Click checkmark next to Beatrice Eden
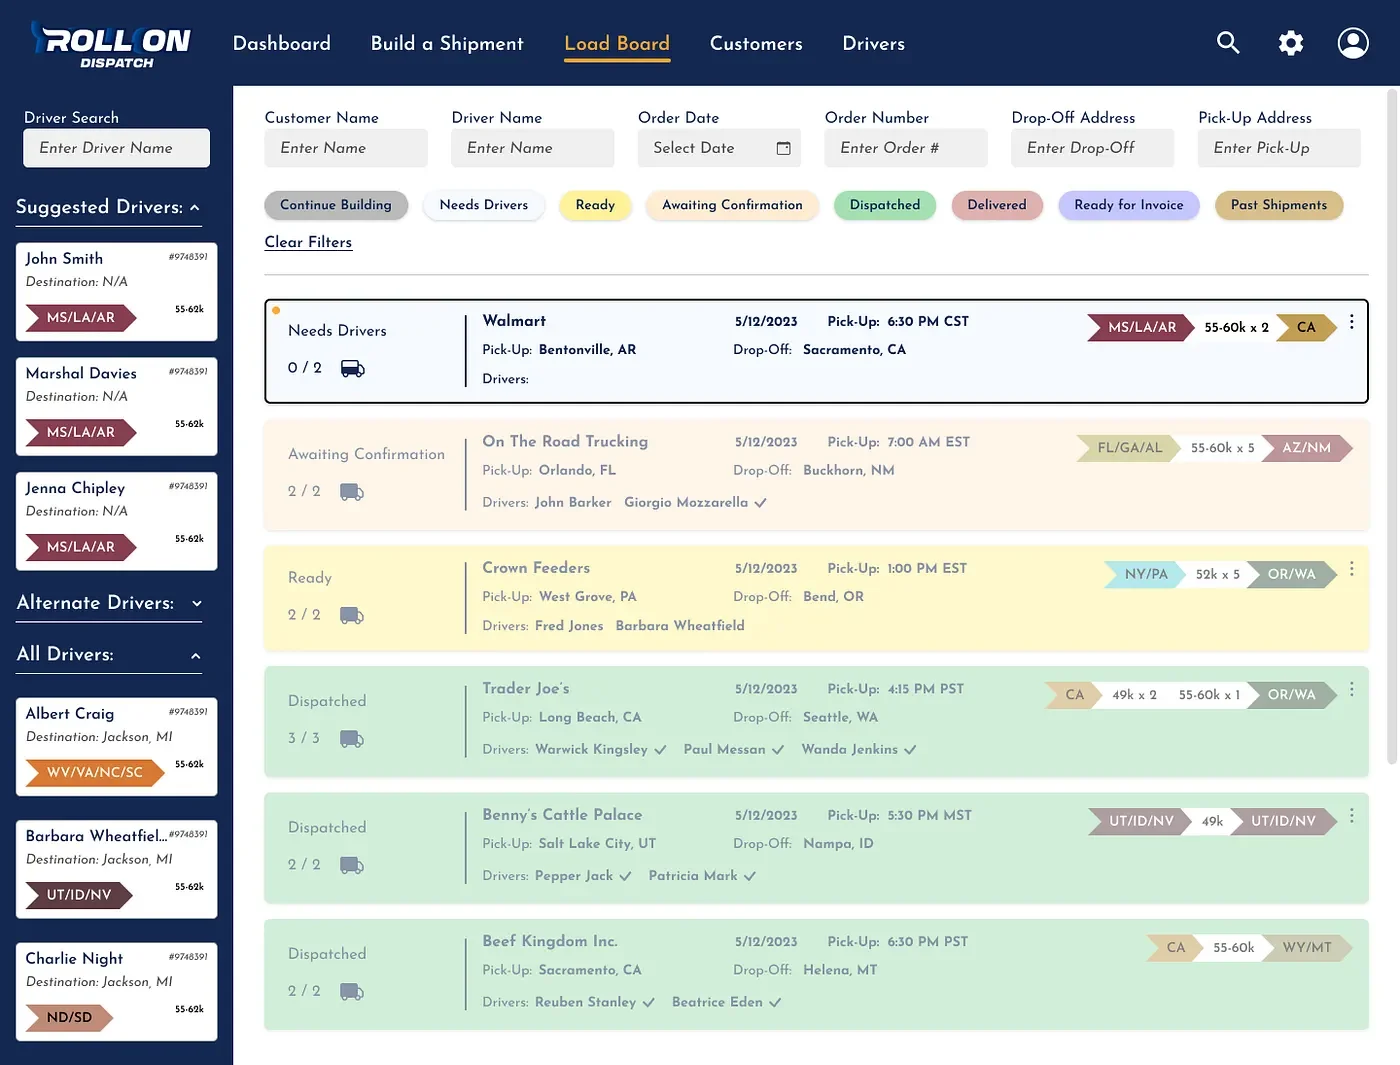The height and width of the screenshot is (1065, 1400). 775,1003
